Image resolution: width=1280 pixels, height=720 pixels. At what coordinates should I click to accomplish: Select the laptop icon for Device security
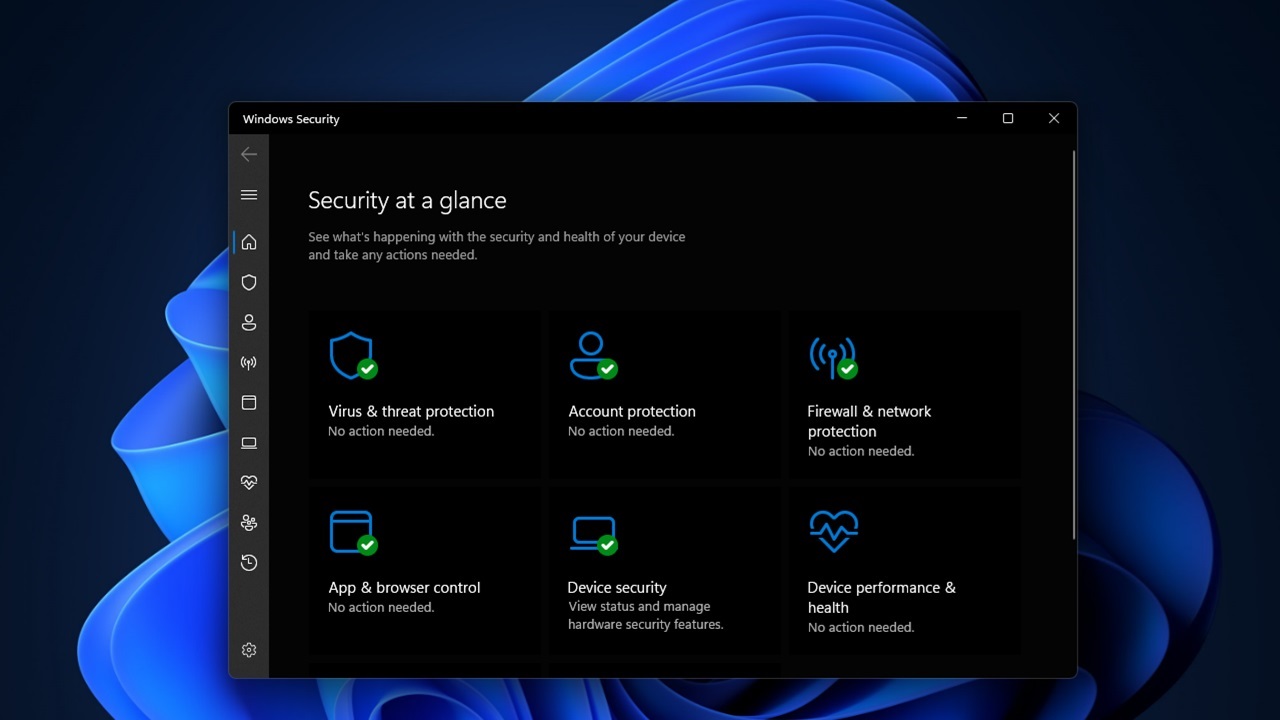(x=249, y=442)
